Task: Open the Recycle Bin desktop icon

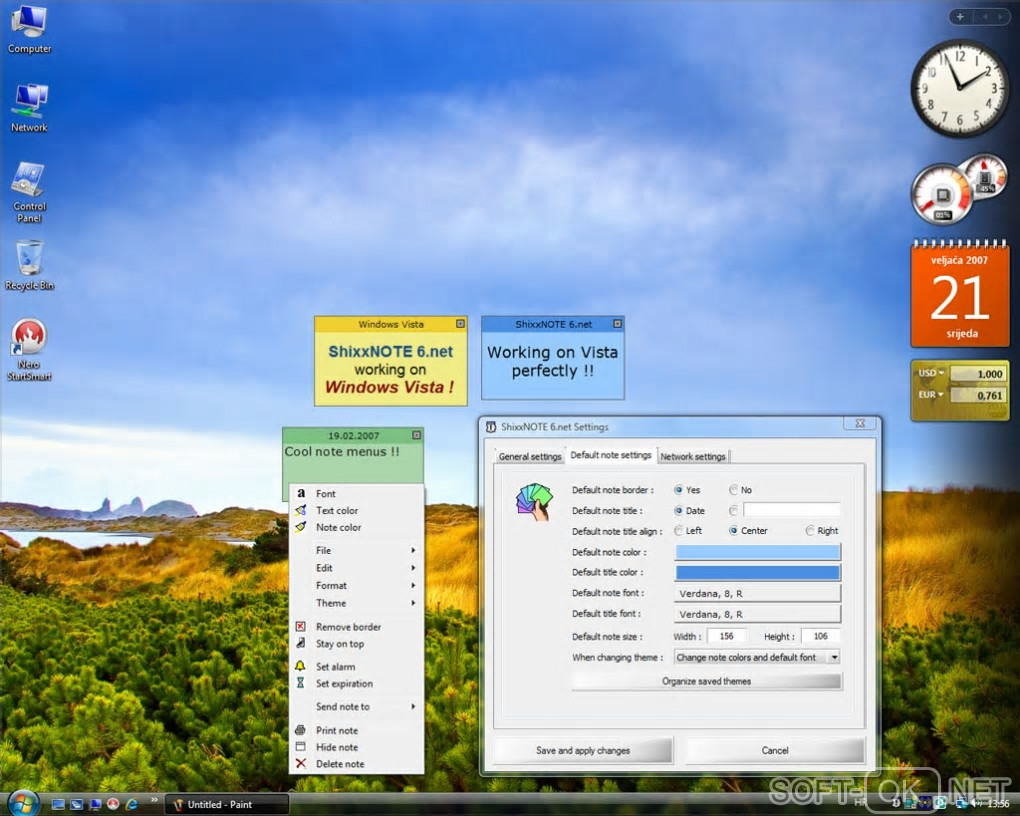Action: (29, 265)
